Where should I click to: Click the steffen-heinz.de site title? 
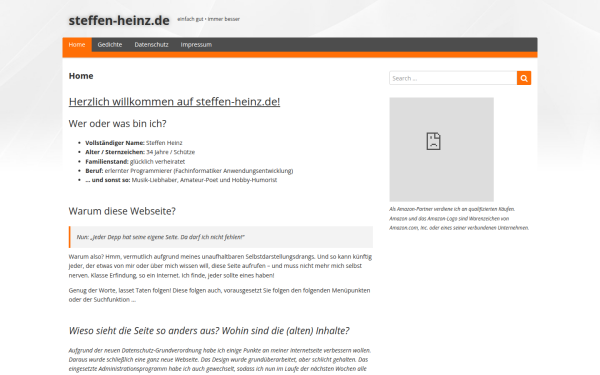click(119, 20)
